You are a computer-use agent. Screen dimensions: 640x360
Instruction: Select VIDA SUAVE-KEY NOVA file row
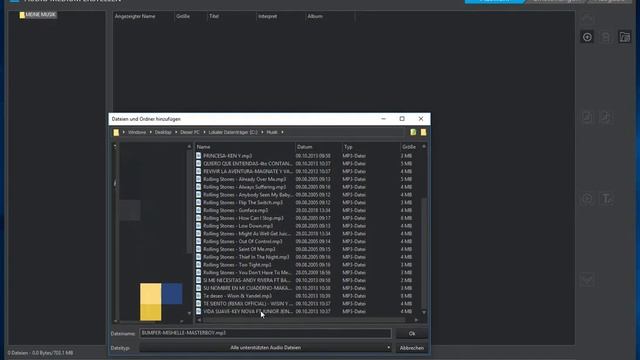coord(307,311)
